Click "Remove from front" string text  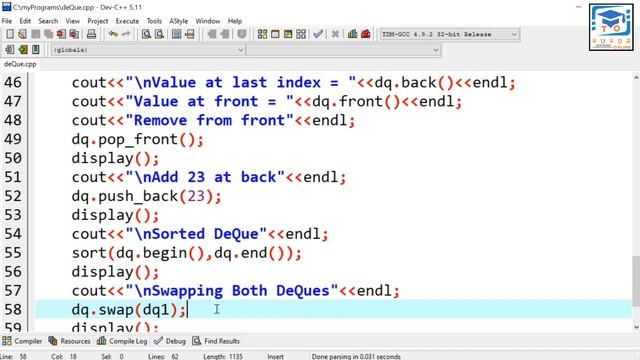(209, 120)
